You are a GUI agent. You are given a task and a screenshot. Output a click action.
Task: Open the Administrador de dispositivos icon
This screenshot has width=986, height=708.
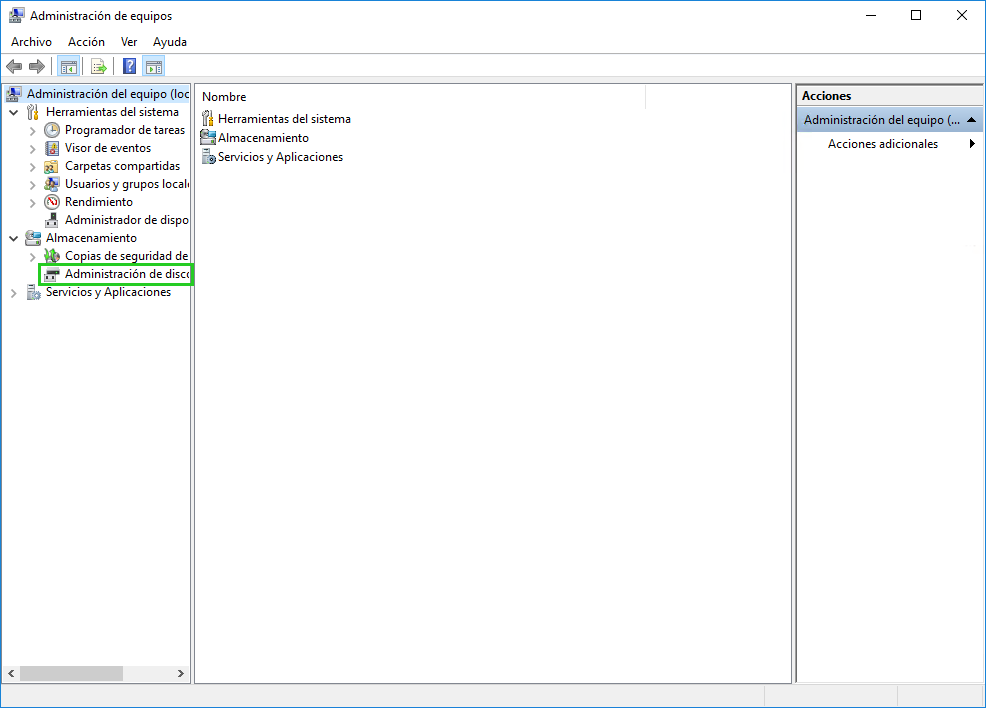(52, 220)
